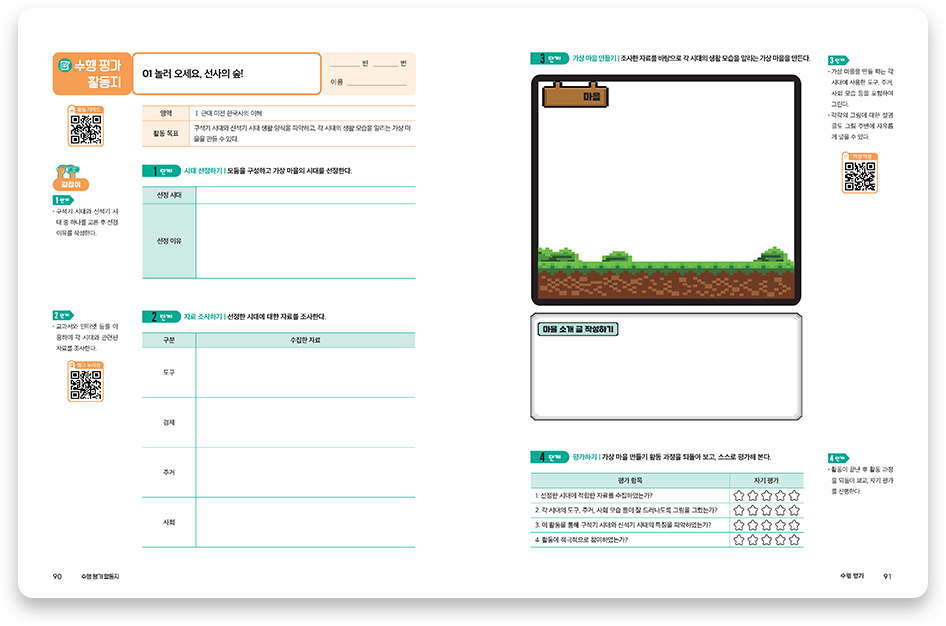Image resolution: width=946 pixels, height=626 pixels.
Task: Select the 3단계 badge beside 가상 마을 만들기
Action: pyautogui.click(x=550, y=58)
